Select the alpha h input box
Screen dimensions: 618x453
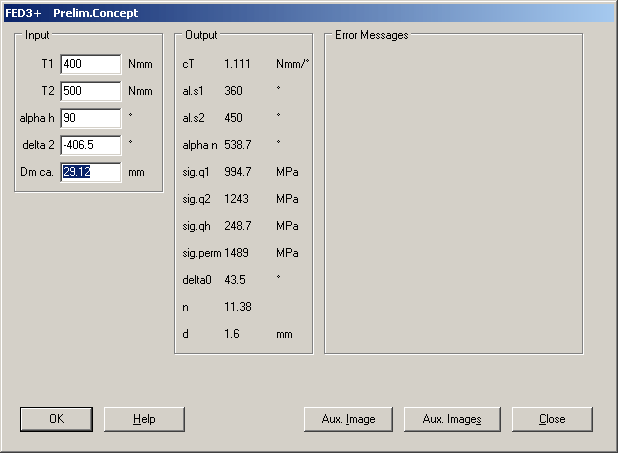[90, 118]
